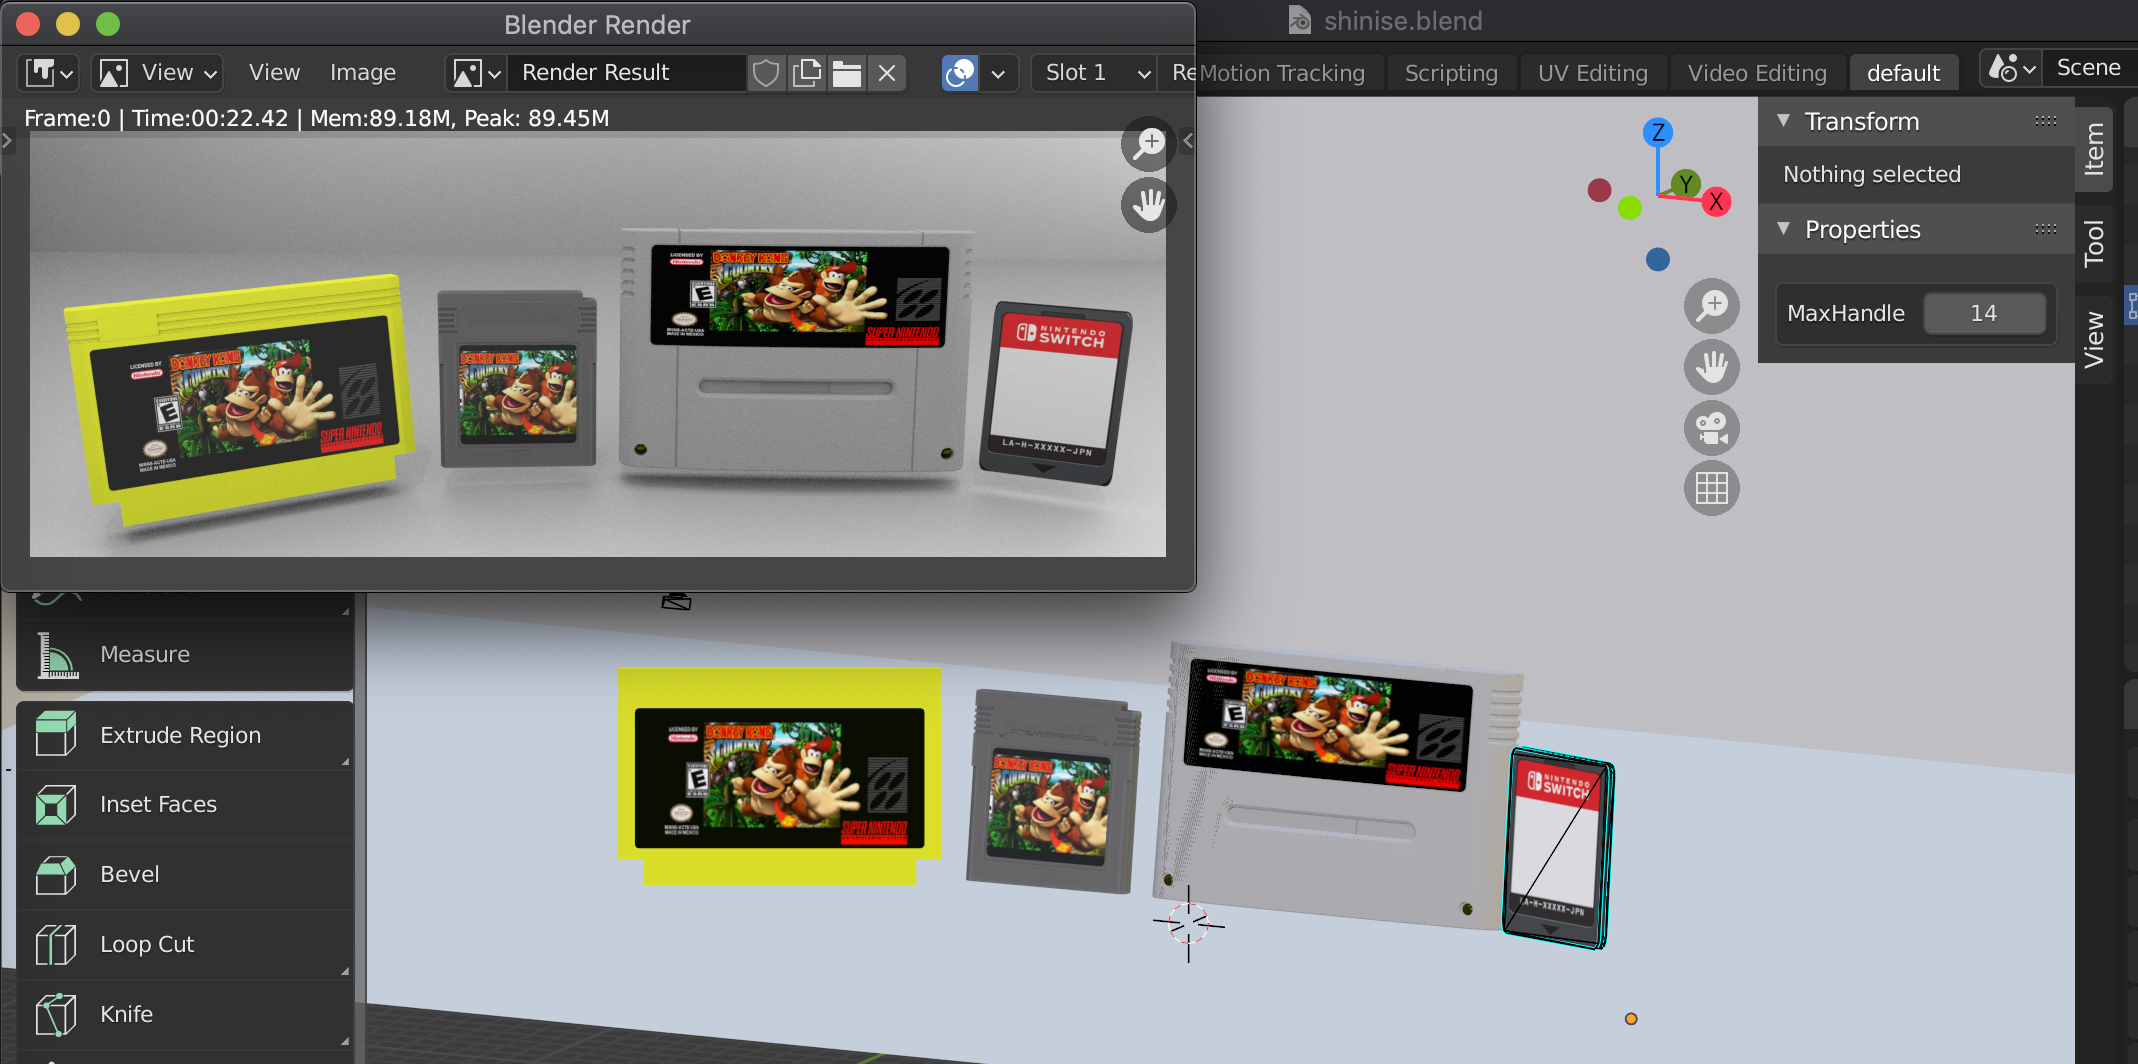
Task: Click the yellow Famicom cartridge in viewport
Action: (779, 776)
